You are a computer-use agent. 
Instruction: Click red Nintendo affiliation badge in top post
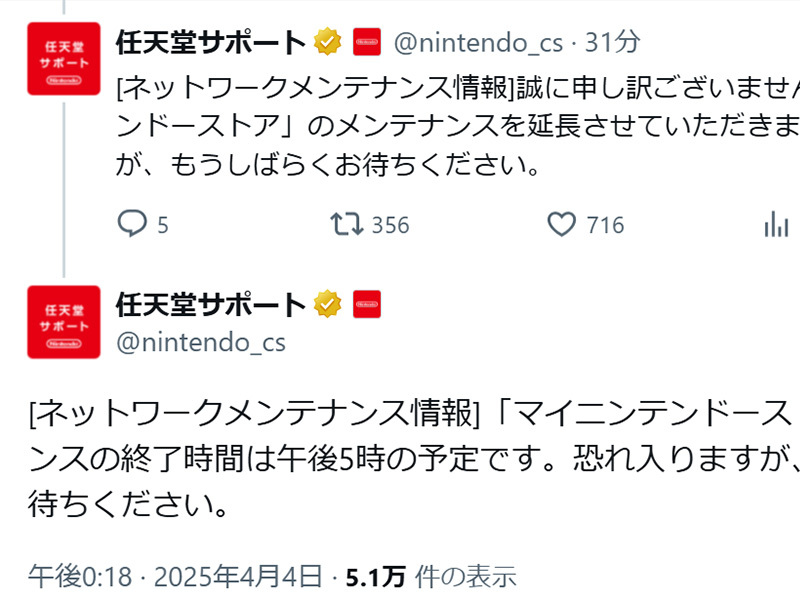(367, 42)
